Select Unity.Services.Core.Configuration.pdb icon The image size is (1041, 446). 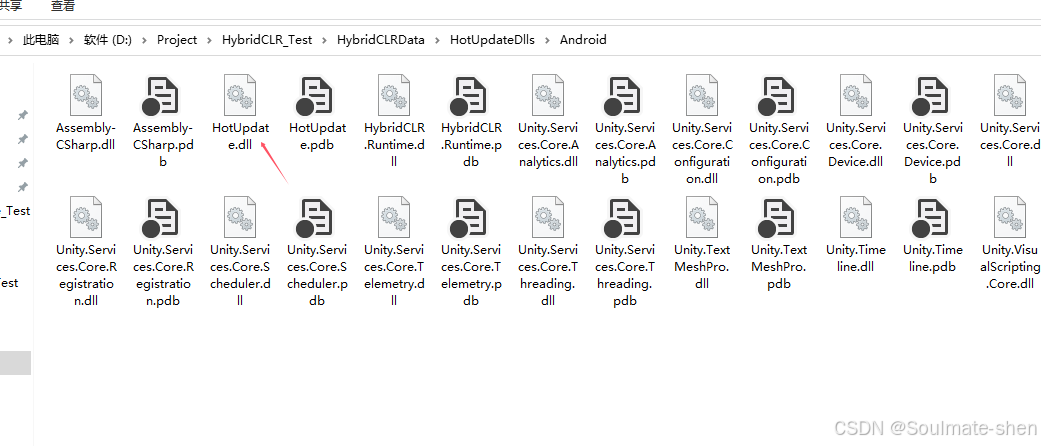point(777,97)
